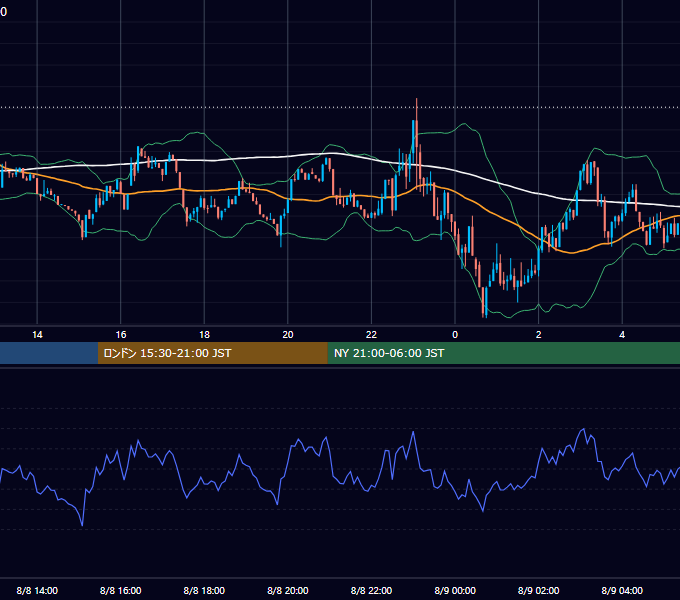Click the tallest candle wick spike near 23:00

coord(416,143)
